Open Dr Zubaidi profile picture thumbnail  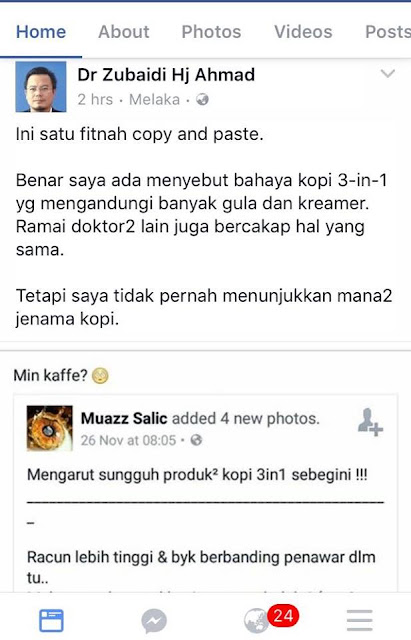click(x=41, y=87)
